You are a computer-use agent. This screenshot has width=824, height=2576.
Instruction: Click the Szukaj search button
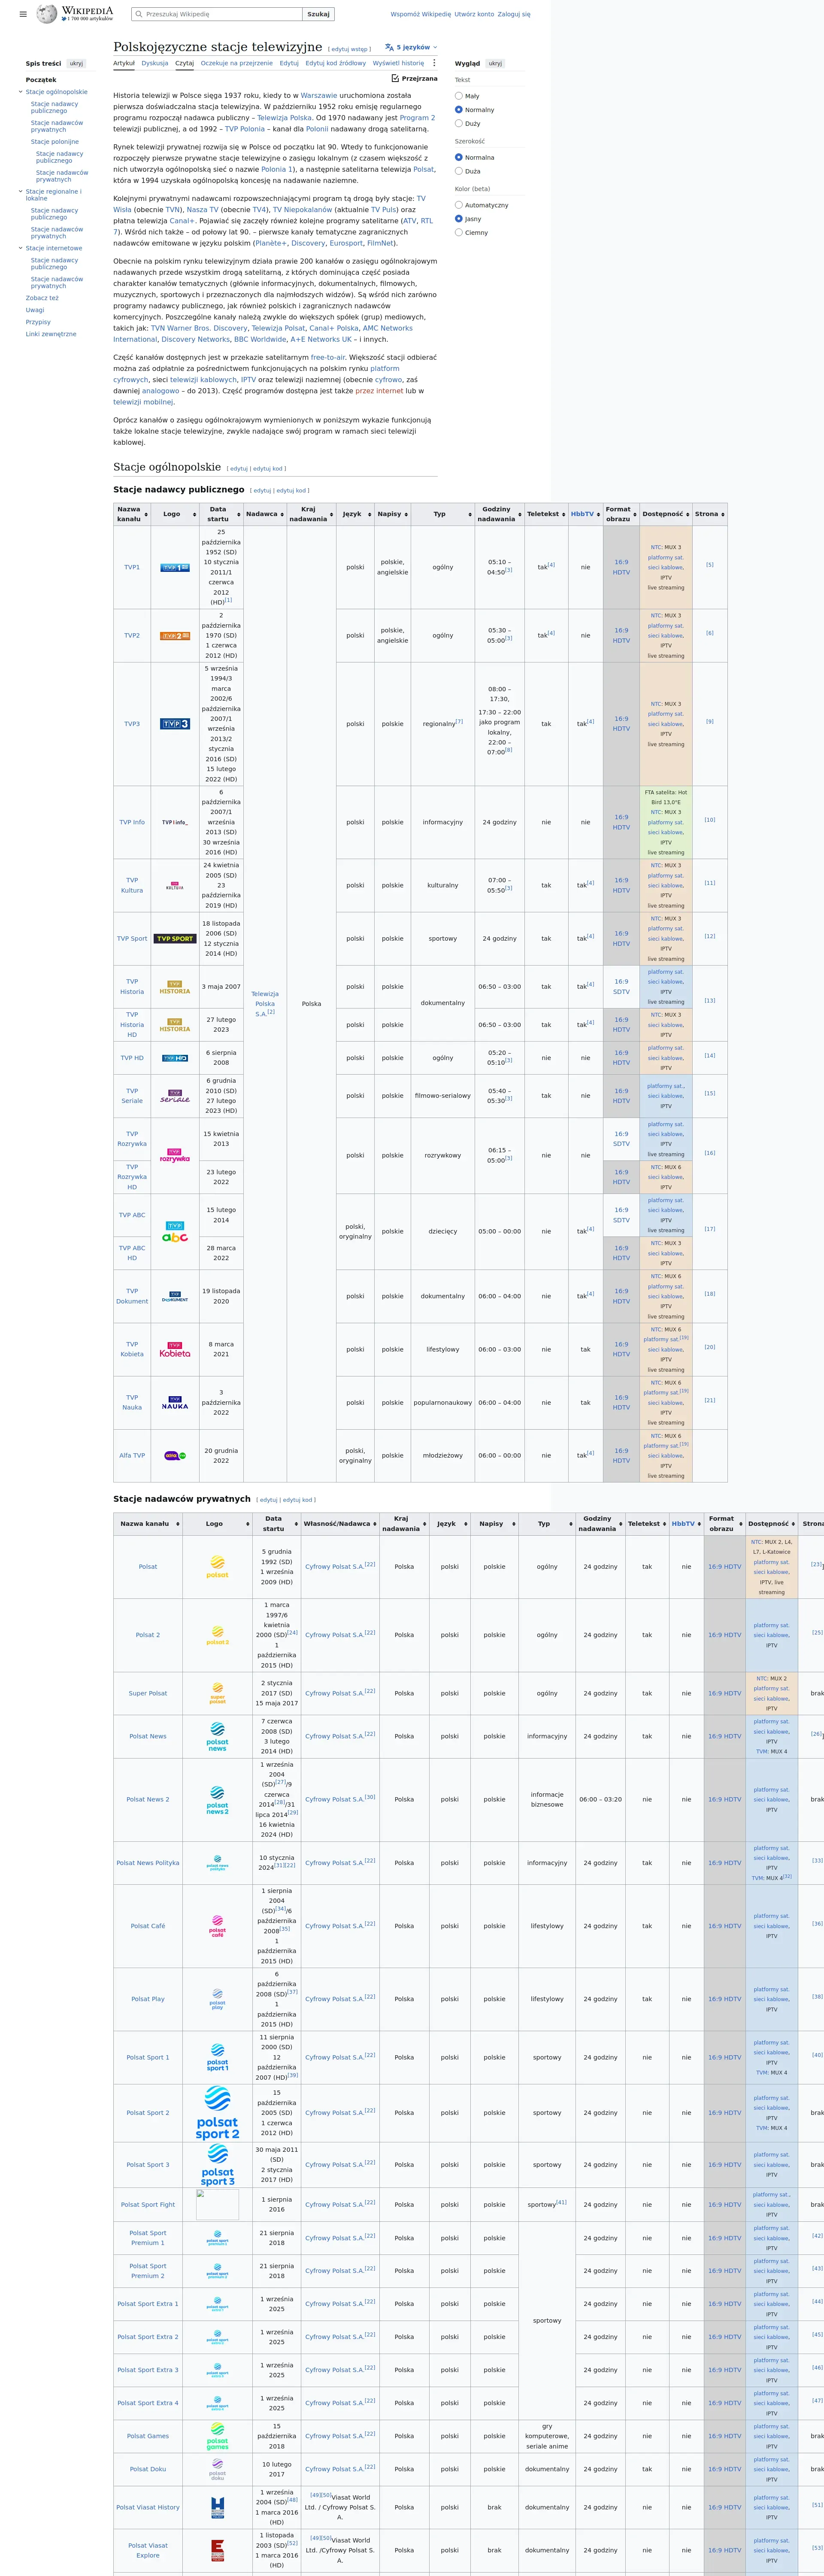318,14
